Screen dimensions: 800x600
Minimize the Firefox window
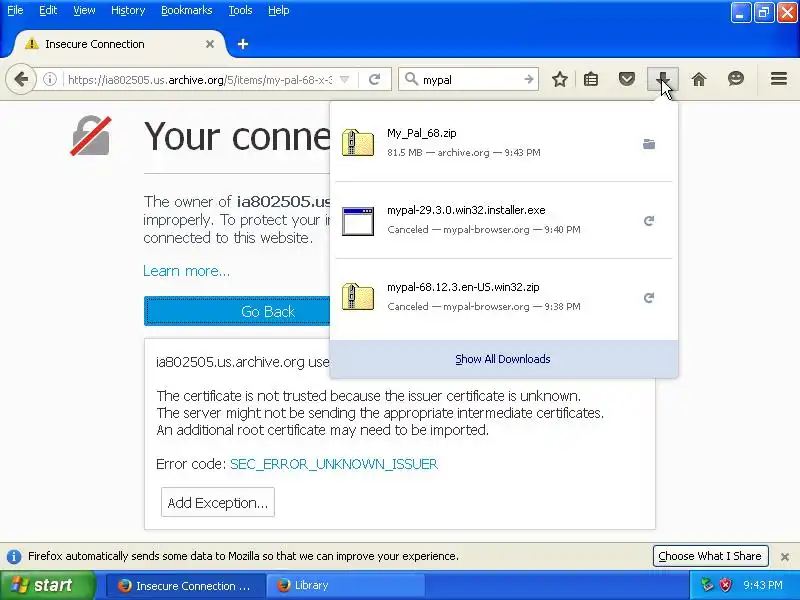tap(740, 13)
